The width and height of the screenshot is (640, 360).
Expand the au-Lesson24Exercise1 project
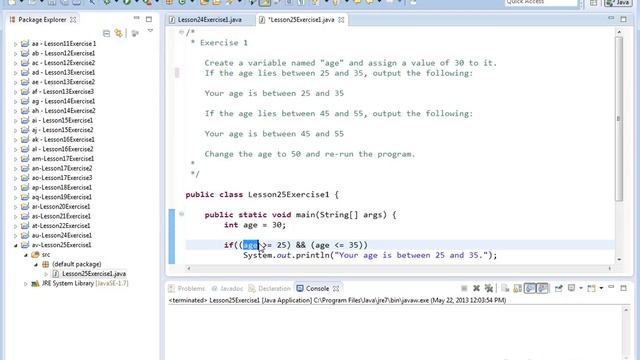[x=16, y=236]
